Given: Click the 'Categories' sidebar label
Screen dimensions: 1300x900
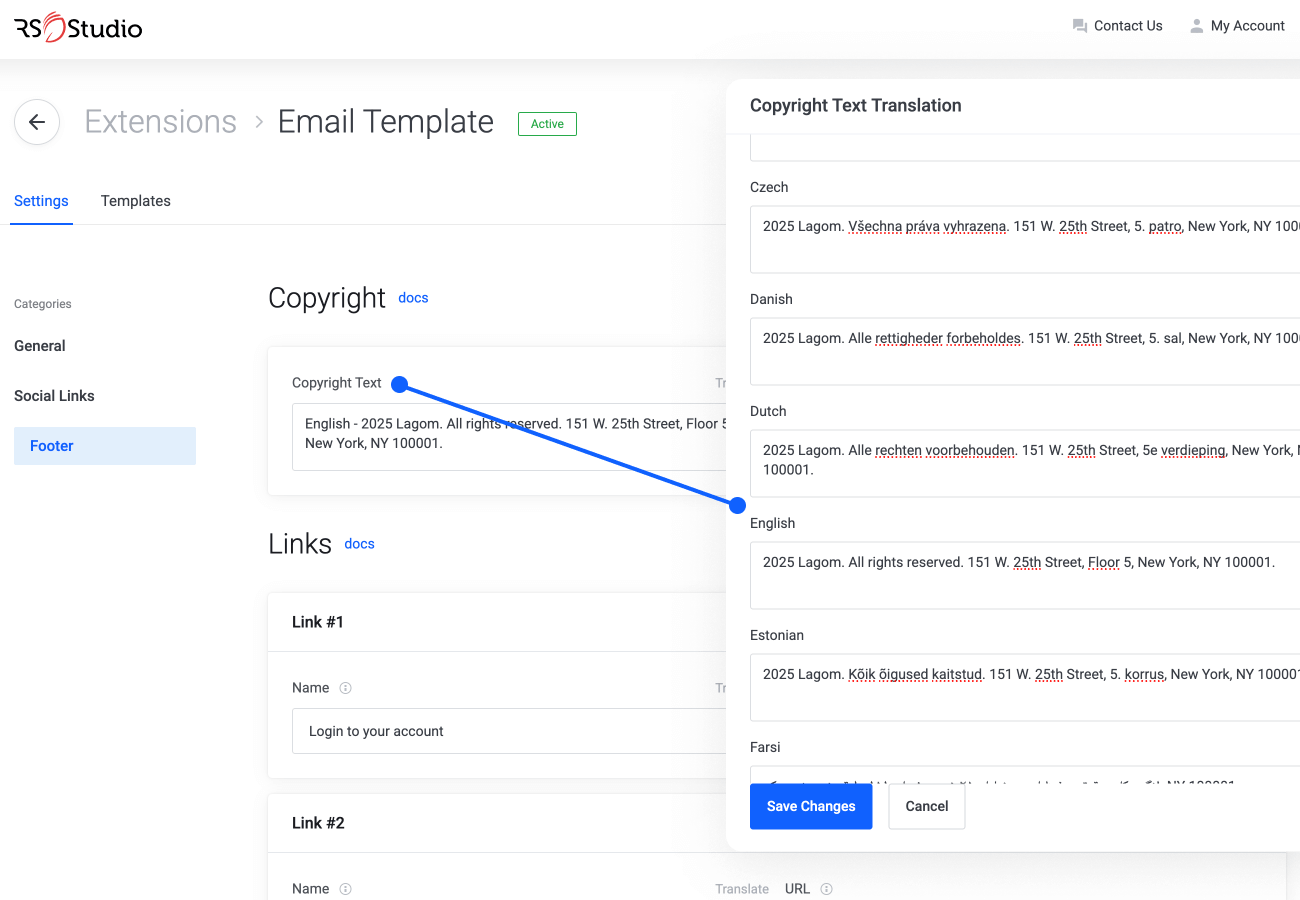Looking at the screenshot, I should [43, 304].
